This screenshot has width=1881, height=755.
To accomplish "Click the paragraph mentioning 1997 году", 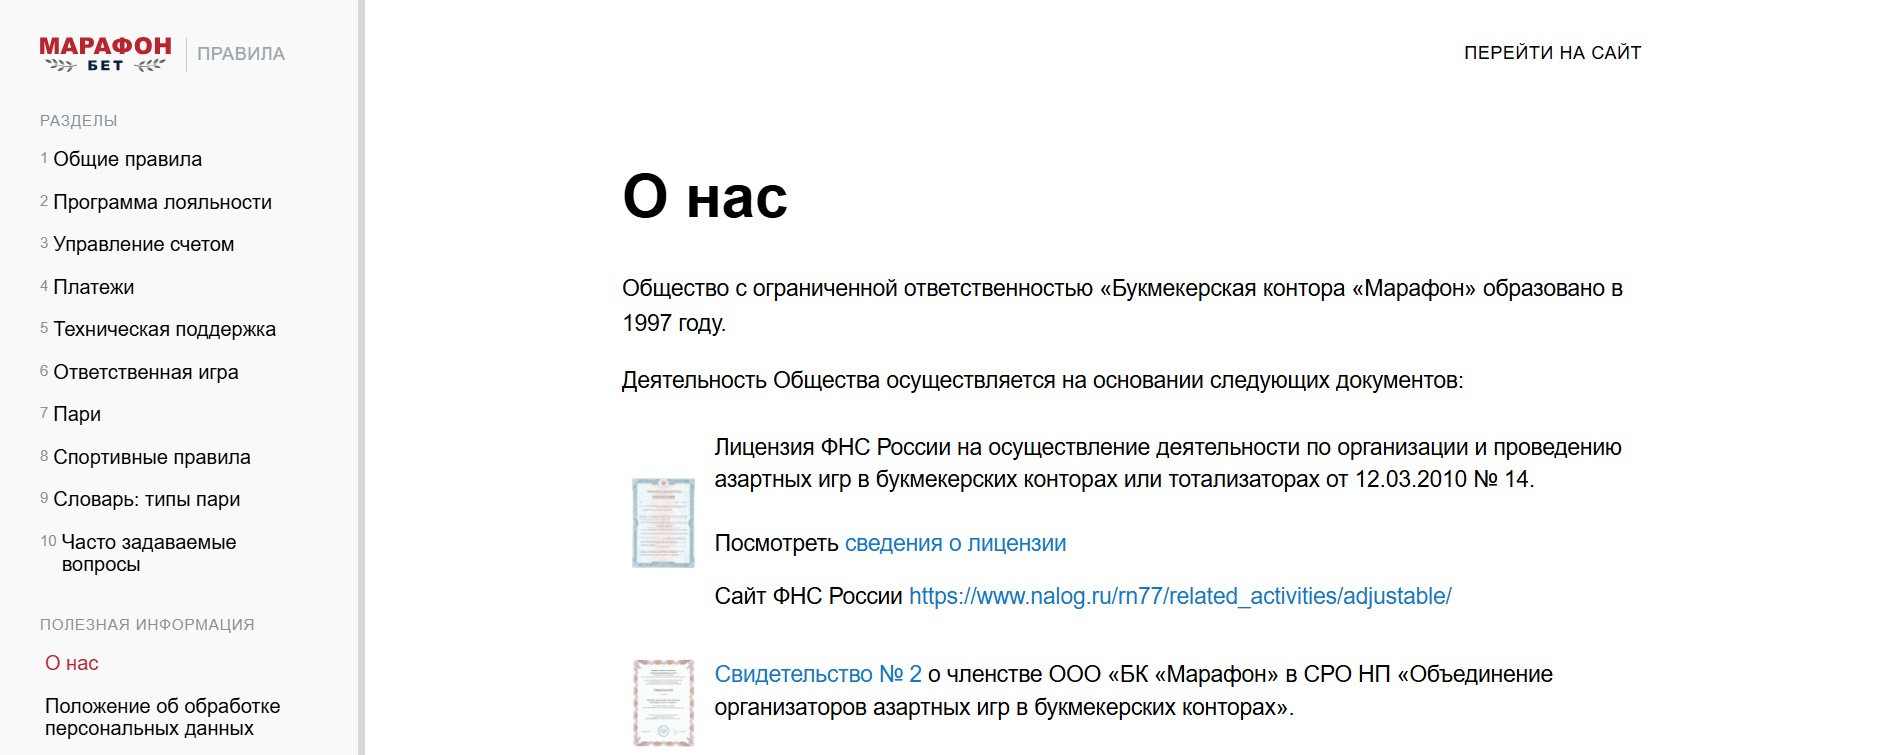I will 1122,305.
